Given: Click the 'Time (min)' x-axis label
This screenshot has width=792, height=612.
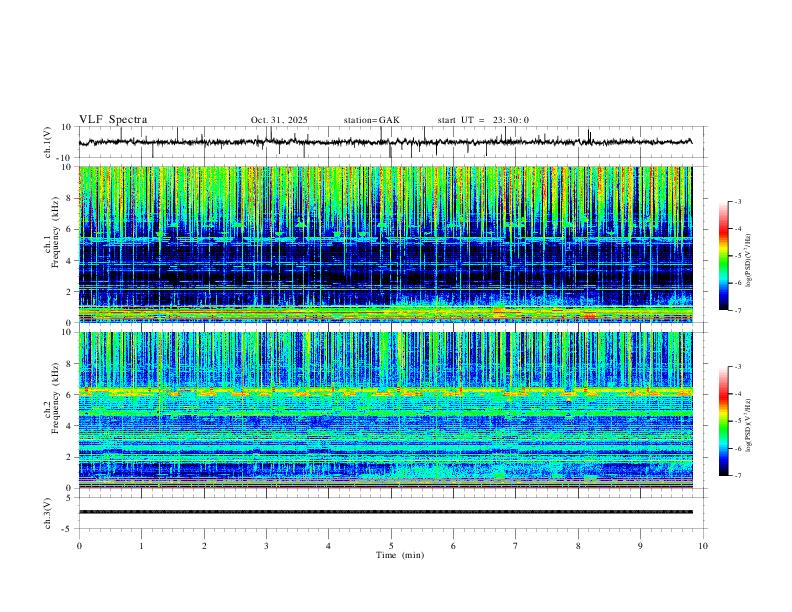Looking at the screenshot, I should pyautogui.click(x=400, y=555).
